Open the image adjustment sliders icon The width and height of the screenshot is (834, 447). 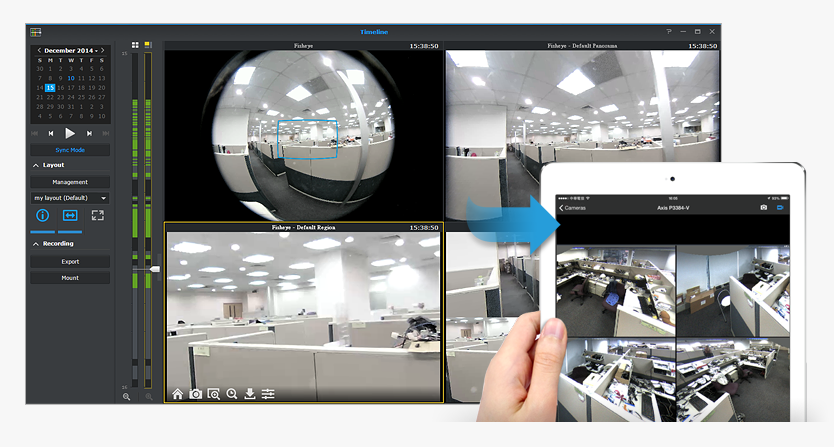[268, 394]
